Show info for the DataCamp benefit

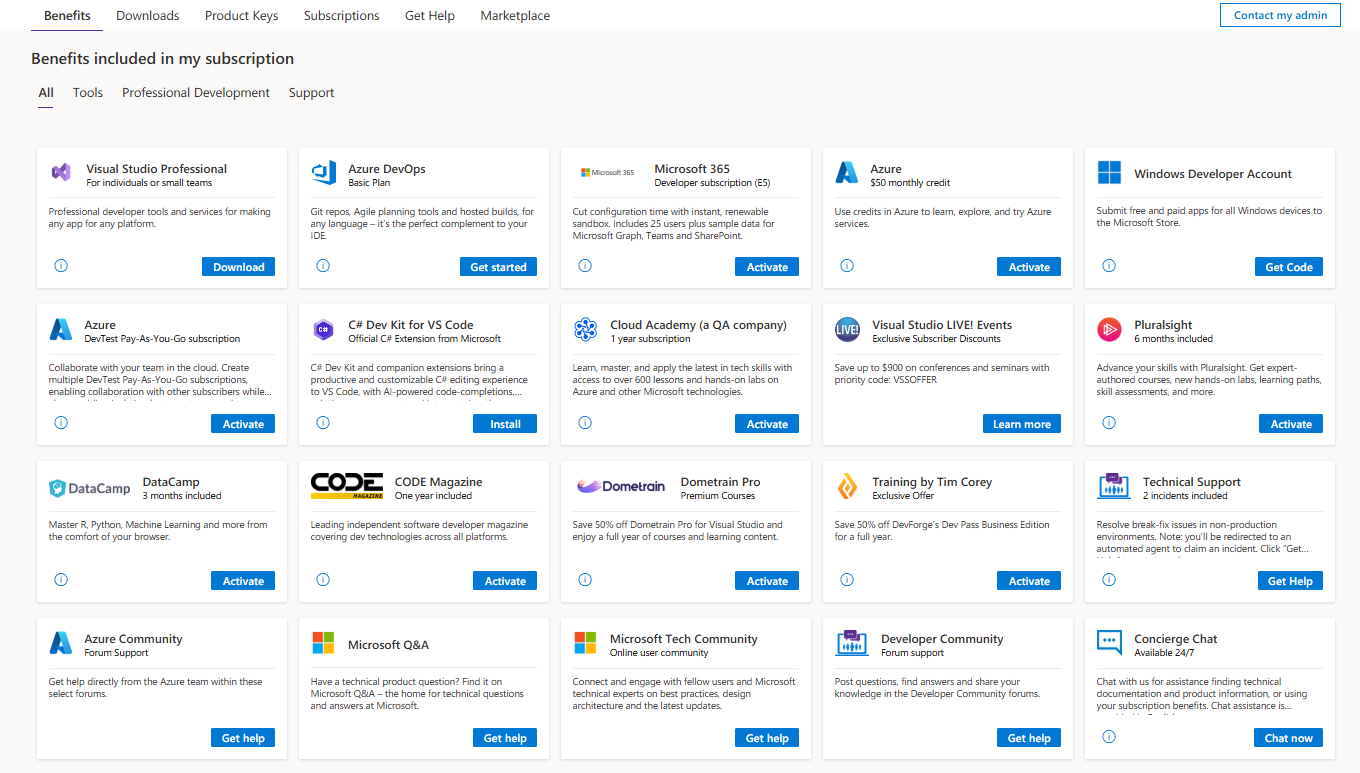point(61,580)
